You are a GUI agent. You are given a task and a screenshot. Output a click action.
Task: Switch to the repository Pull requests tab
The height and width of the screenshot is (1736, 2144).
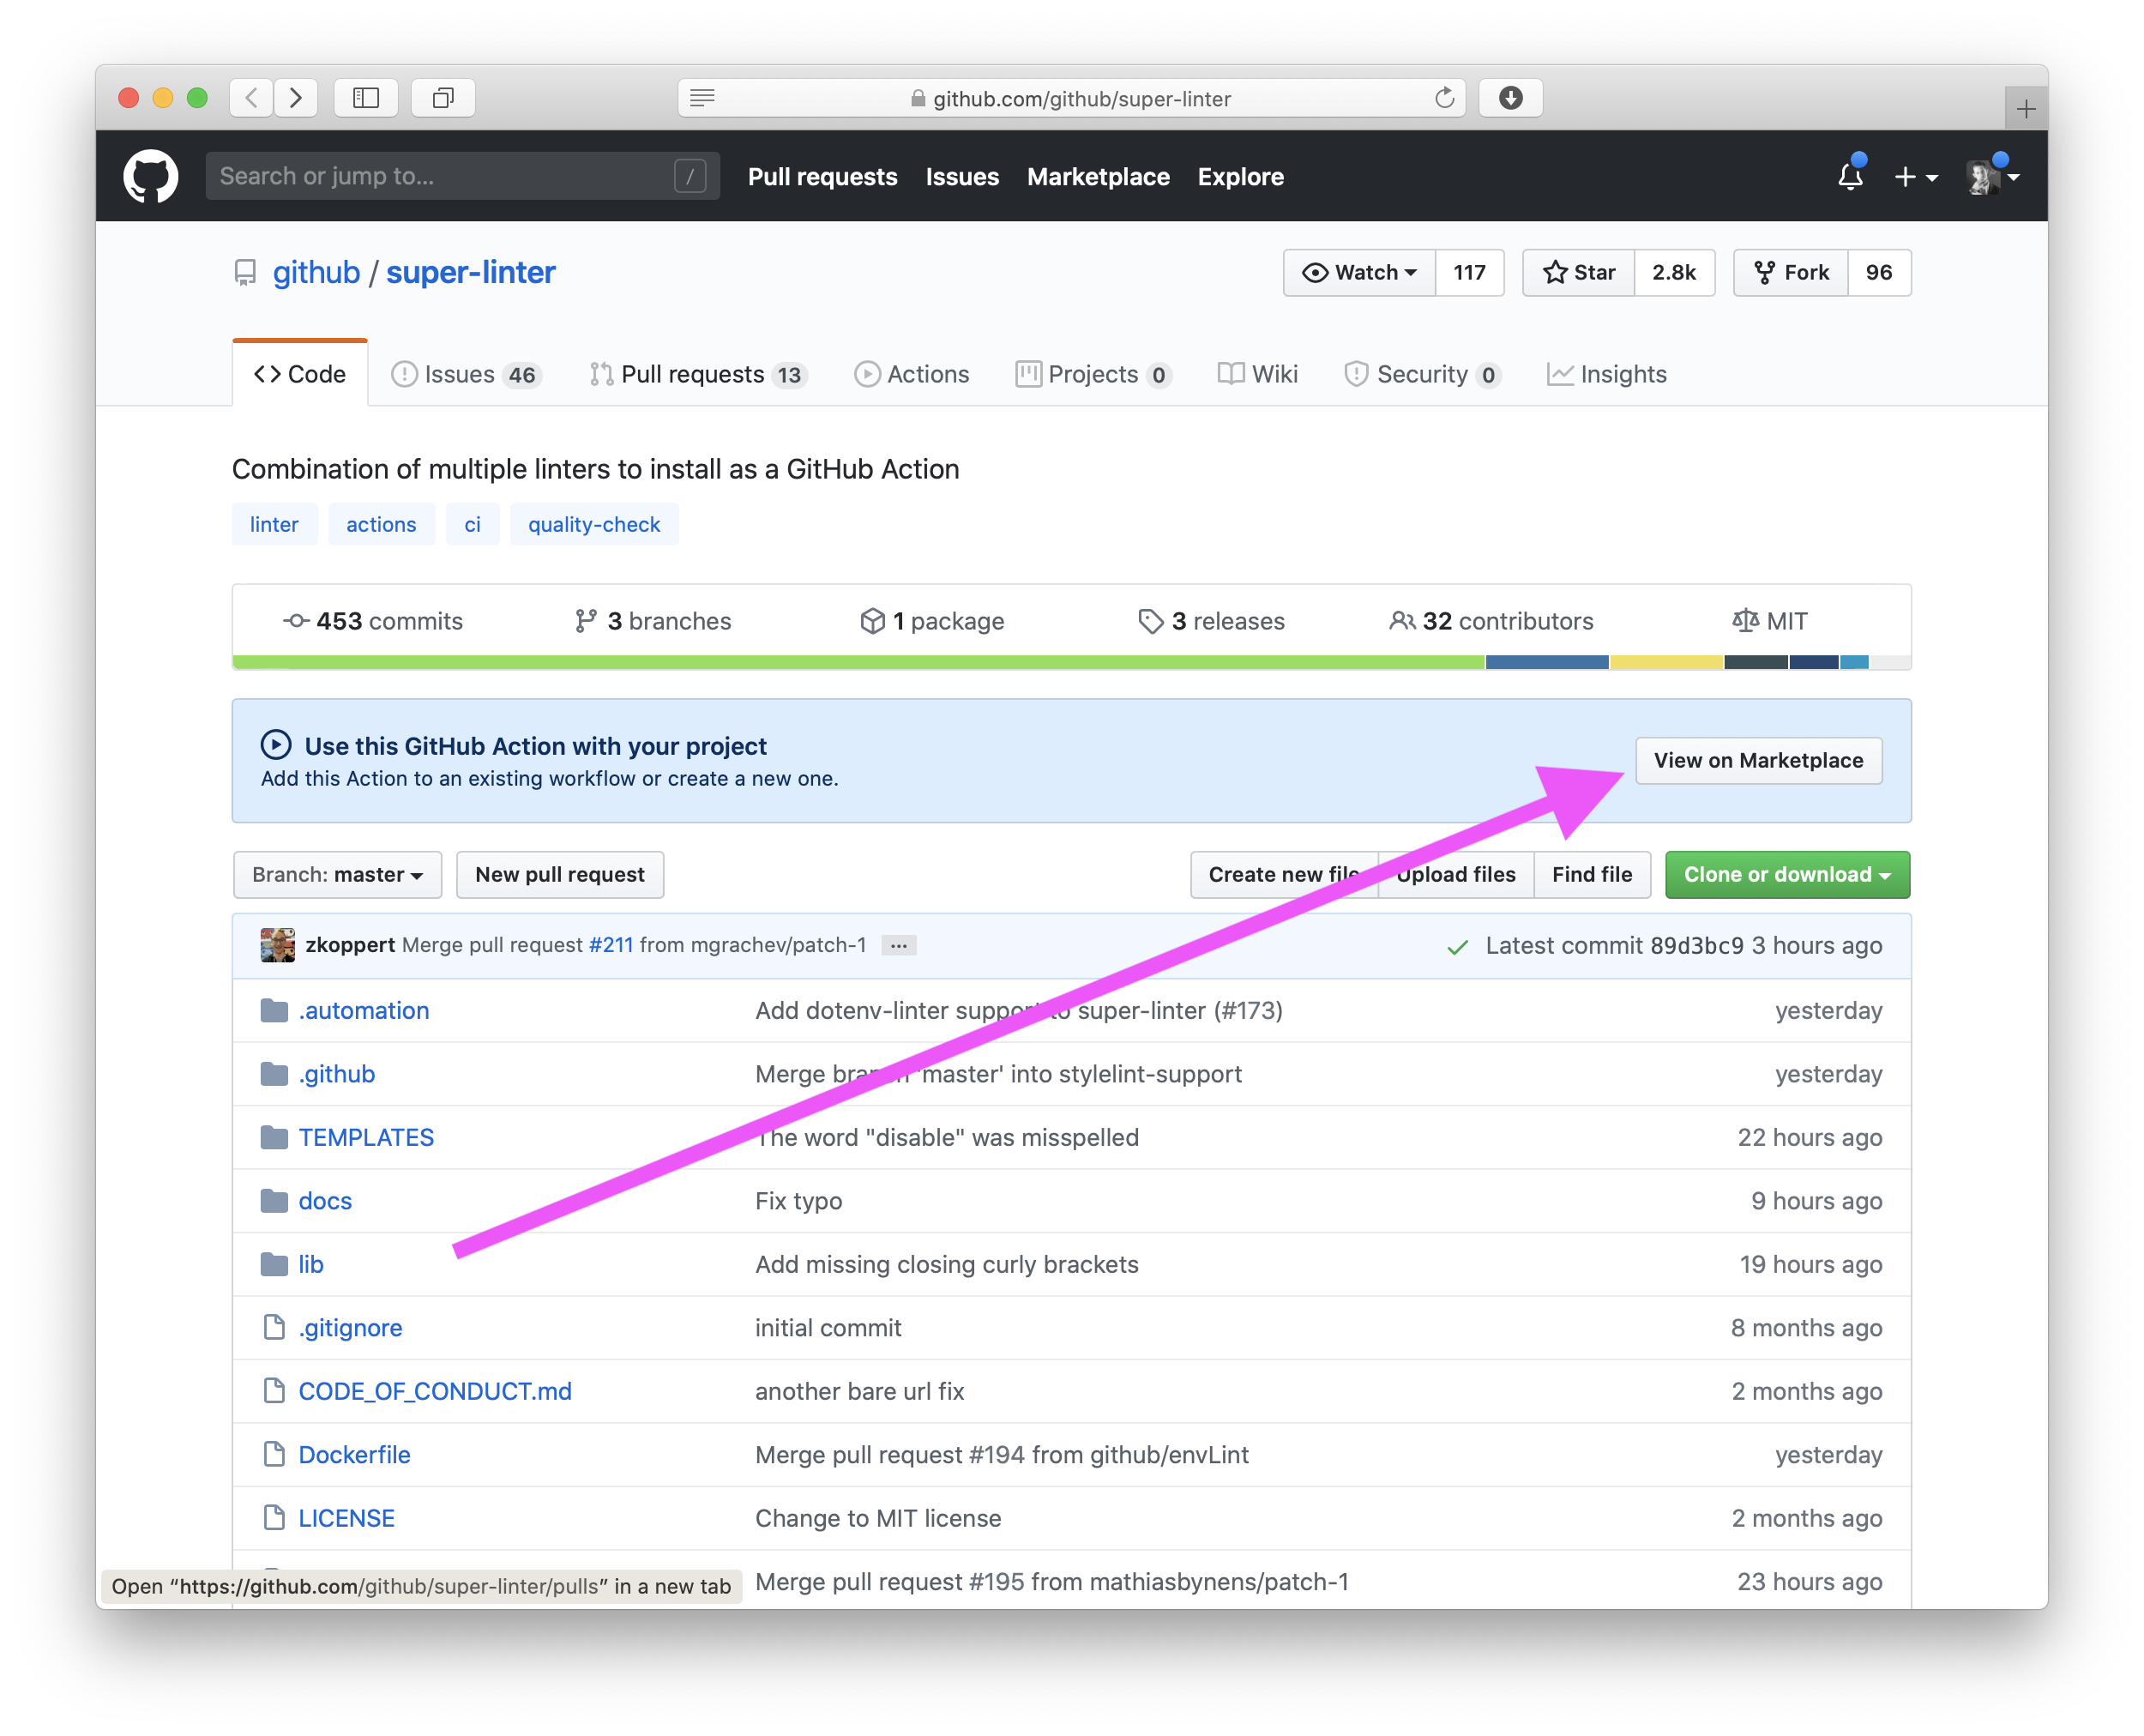(x=698, y=374)
